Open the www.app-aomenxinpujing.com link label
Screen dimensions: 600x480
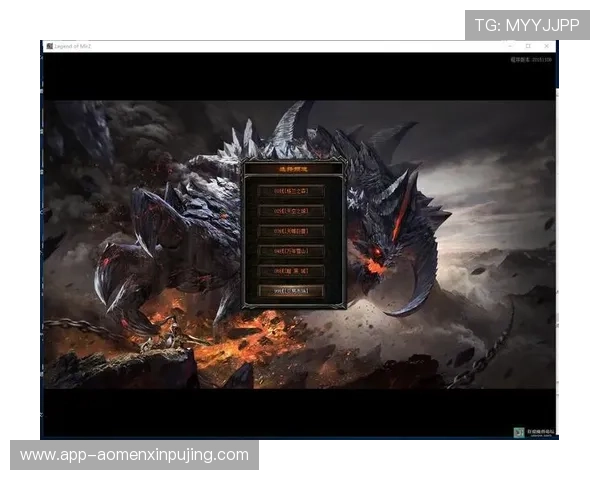(x=135, y=455)
